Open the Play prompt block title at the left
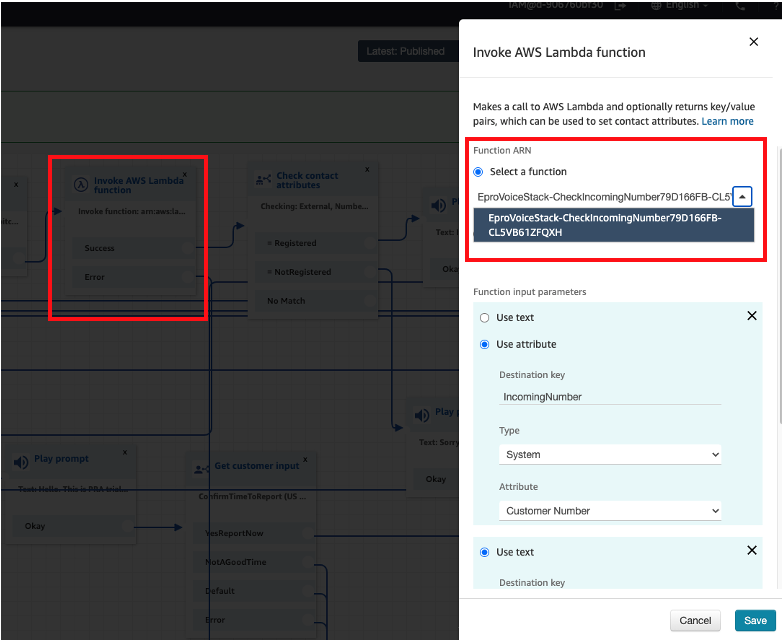The width and height of the screenshot is (783, 642). coord(61,459)
